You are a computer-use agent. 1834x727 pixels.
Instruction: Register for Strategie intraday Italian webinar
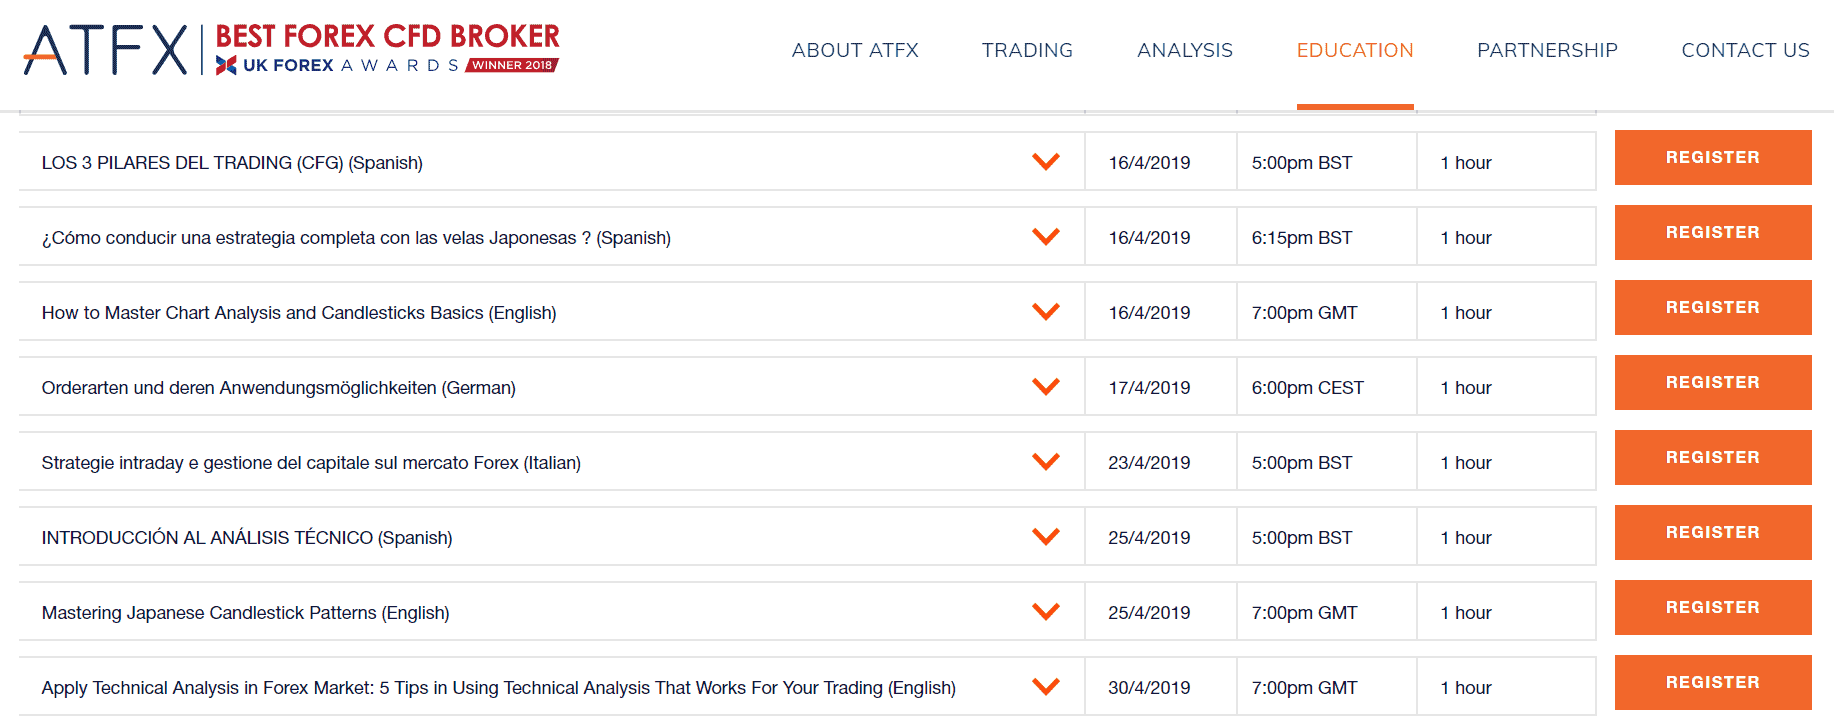1713,457
